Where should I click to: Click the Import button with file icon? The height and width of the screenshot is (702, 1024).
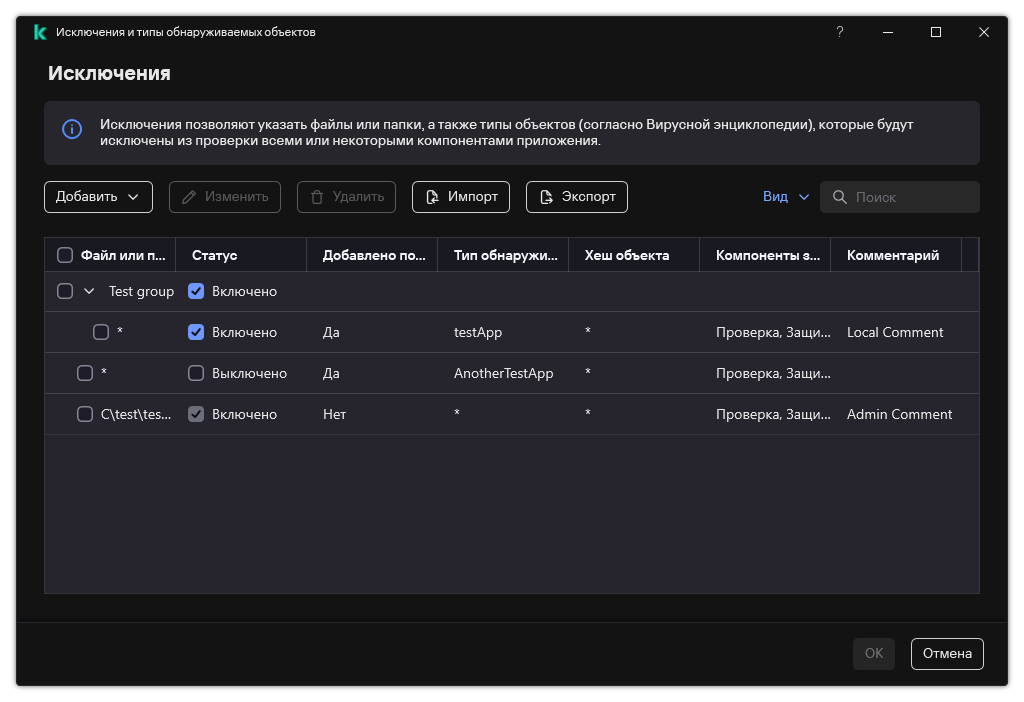461,197
